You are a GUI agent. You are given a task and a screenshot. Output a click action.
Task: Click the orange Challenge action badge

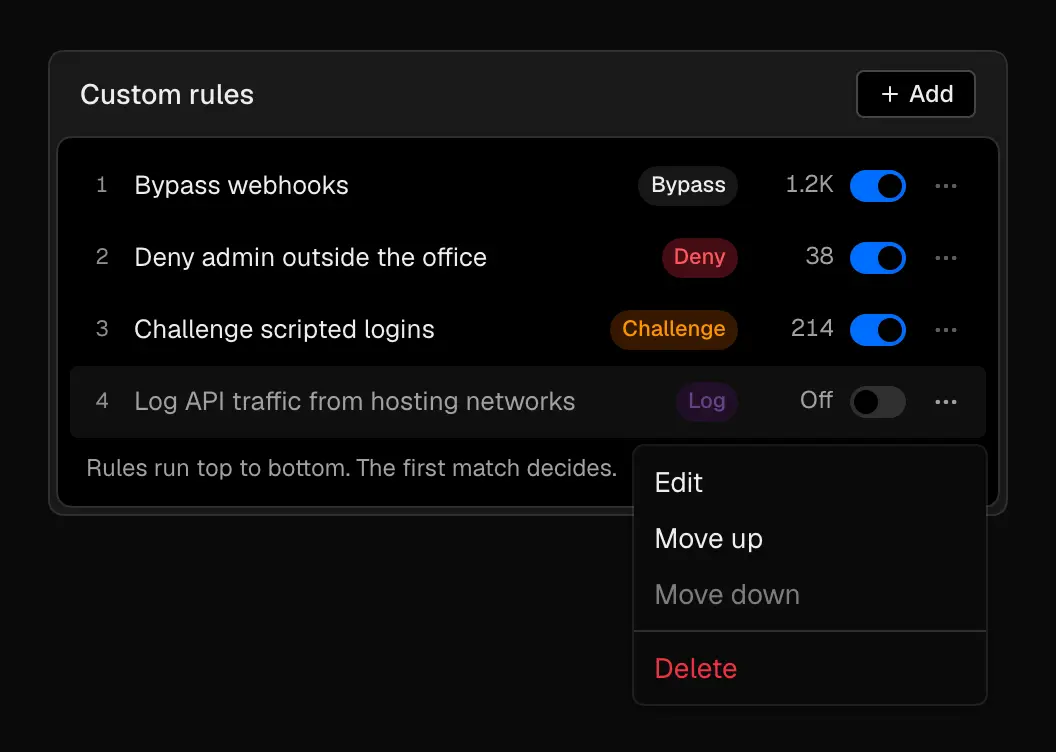pos(673,330)
